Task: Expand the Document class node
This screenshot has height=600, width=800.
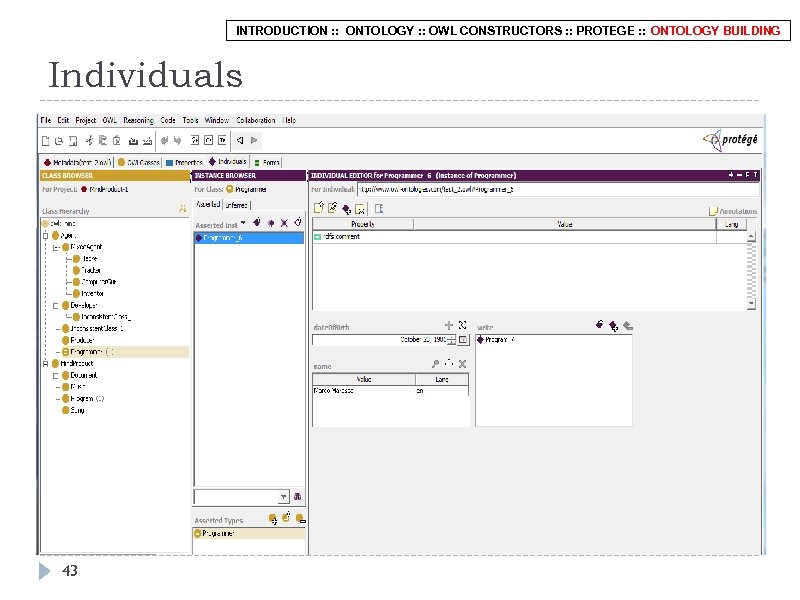Action: coord(56,376)
